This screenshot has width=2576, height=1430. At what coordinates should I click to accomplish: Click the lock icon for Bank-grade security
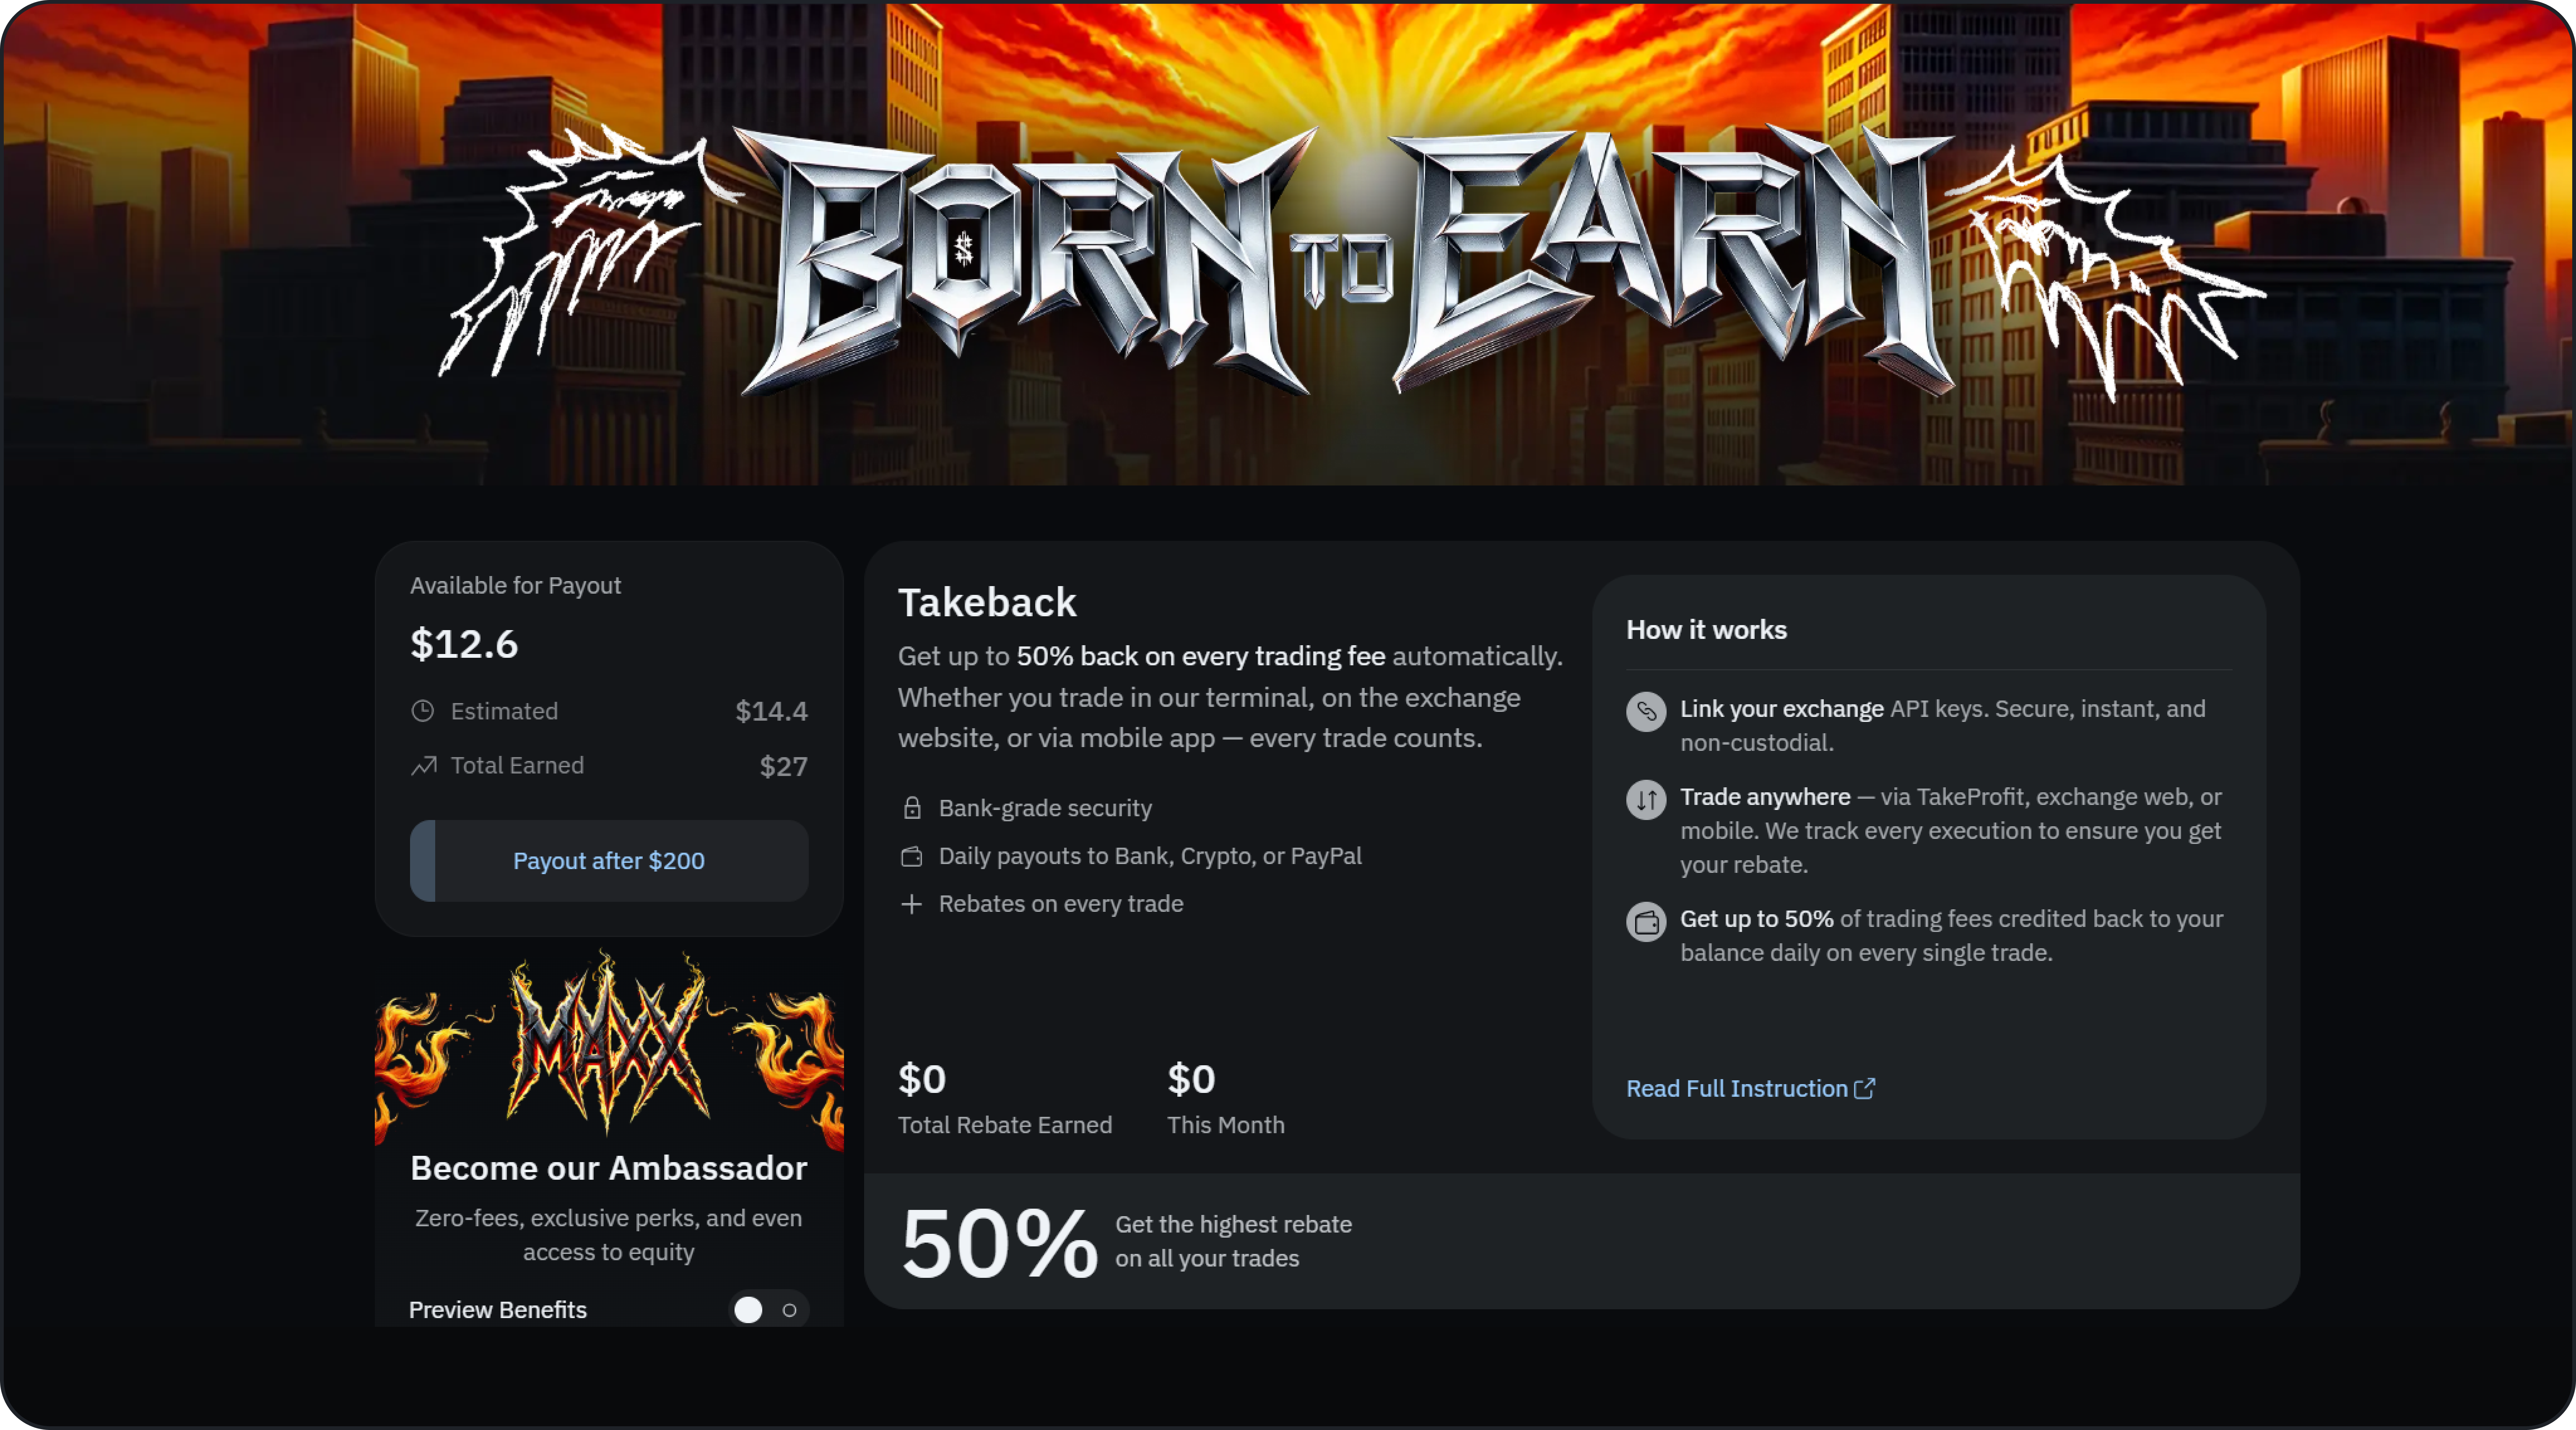912,808
